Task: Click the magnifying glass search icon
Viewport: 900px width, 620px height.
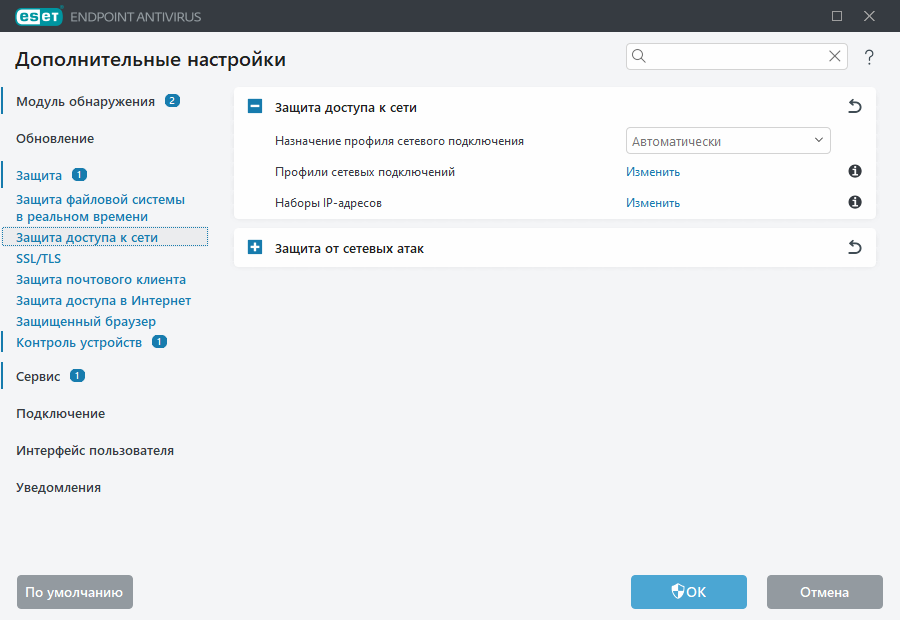Action: point(638,56)
